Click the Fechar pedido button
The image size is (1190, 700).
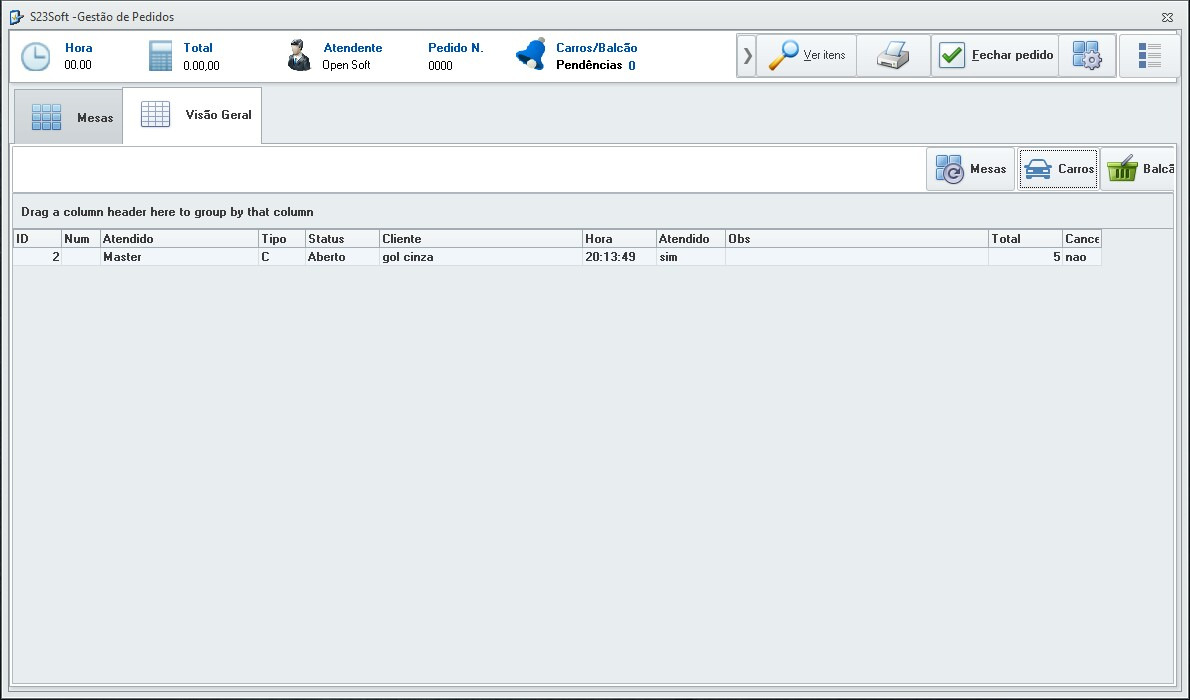pos(996,56)
